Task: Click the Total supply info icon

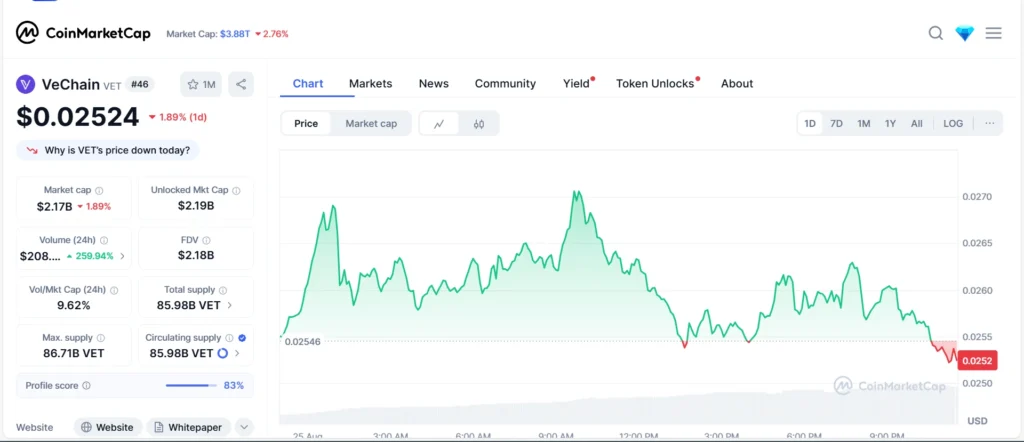Action: (x=223, y=290)
